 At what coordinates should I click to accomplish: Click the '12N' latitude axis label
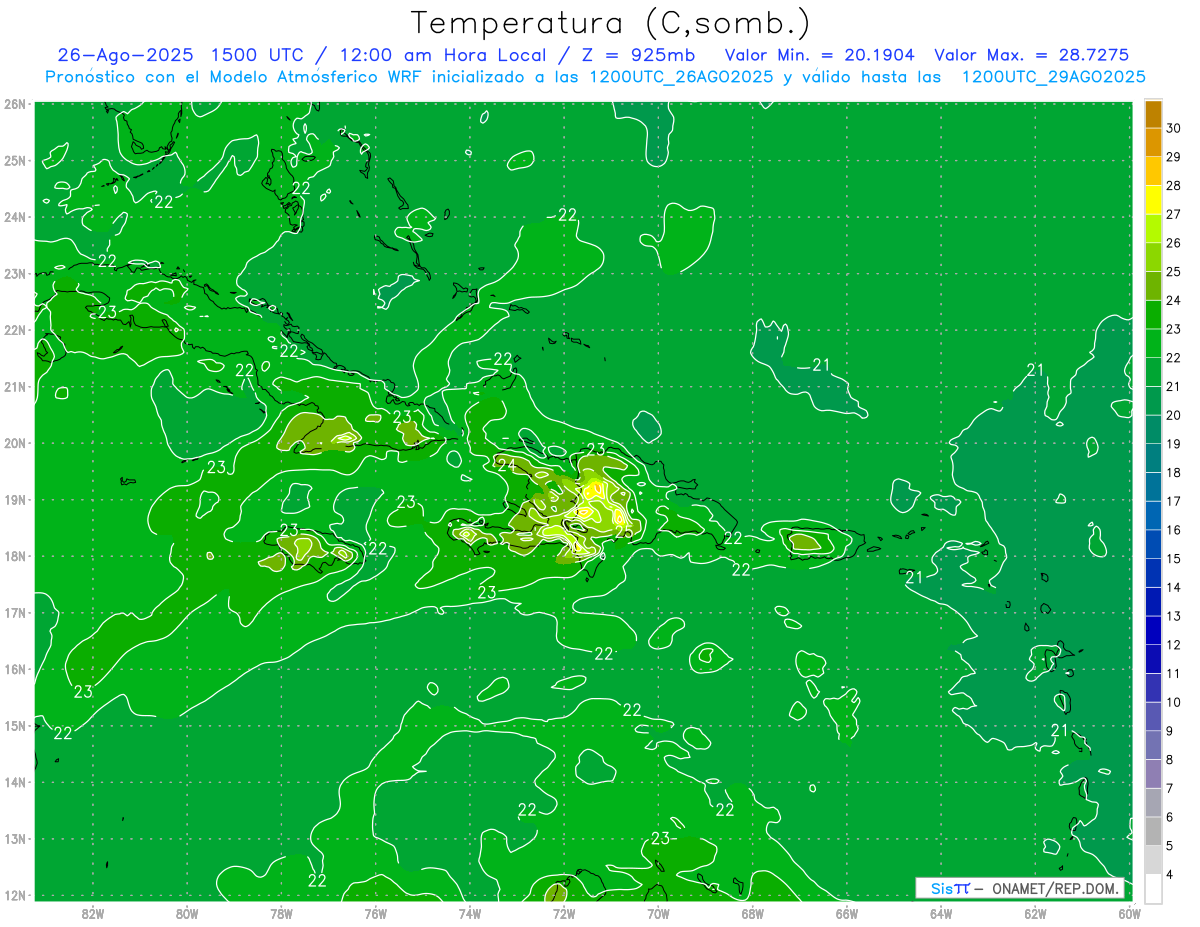[15, 895]
